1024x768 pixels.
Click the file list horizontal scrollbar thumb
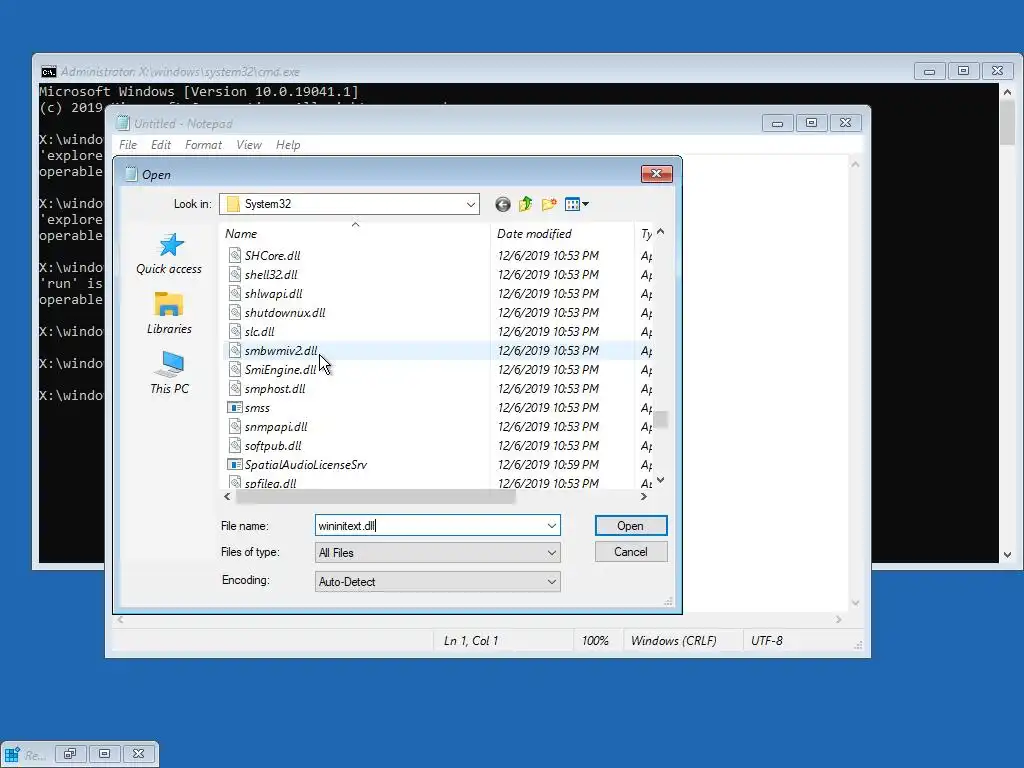376,496
